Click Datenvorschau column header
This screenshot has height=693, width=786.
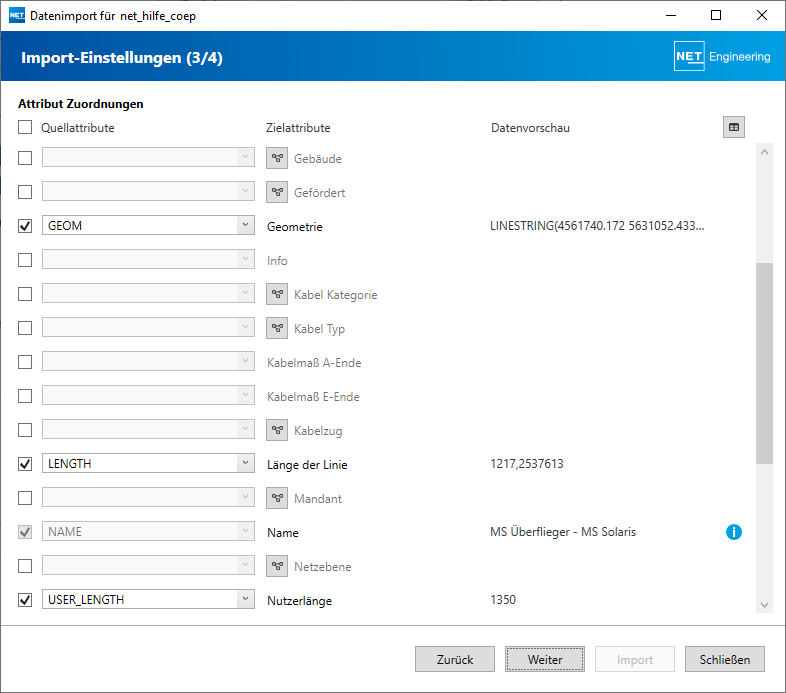pyautogui.click(x=530, y=128)
